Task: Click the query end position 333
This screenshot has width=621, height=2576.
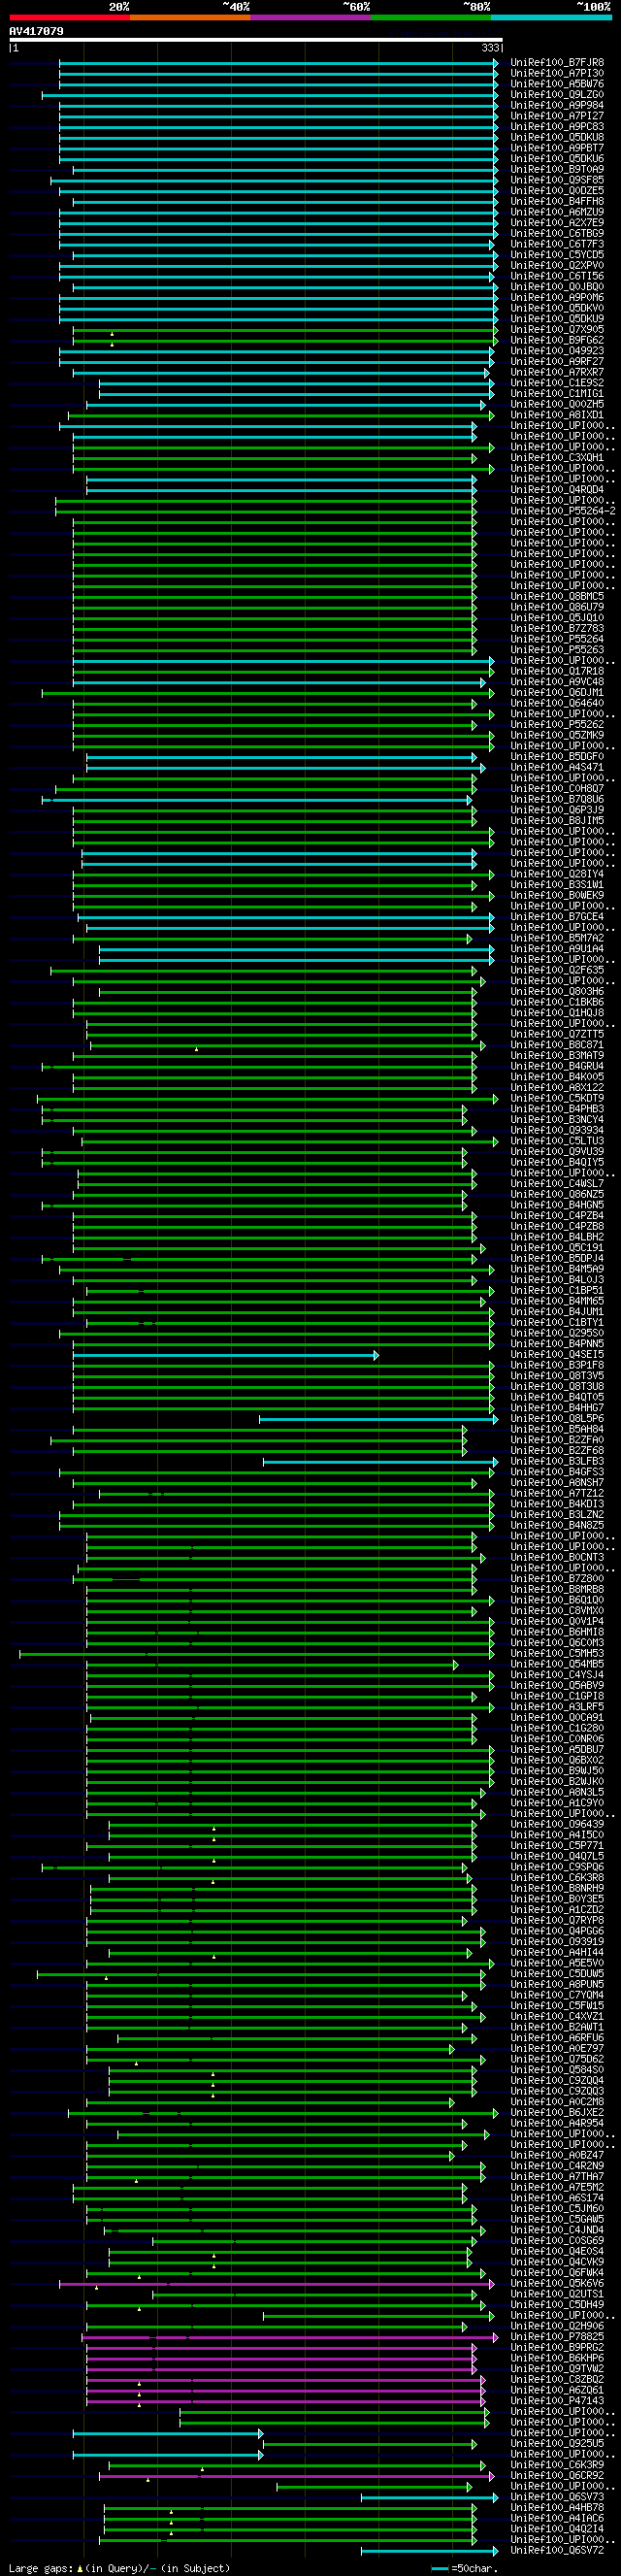Action: (x=490, y=47)
